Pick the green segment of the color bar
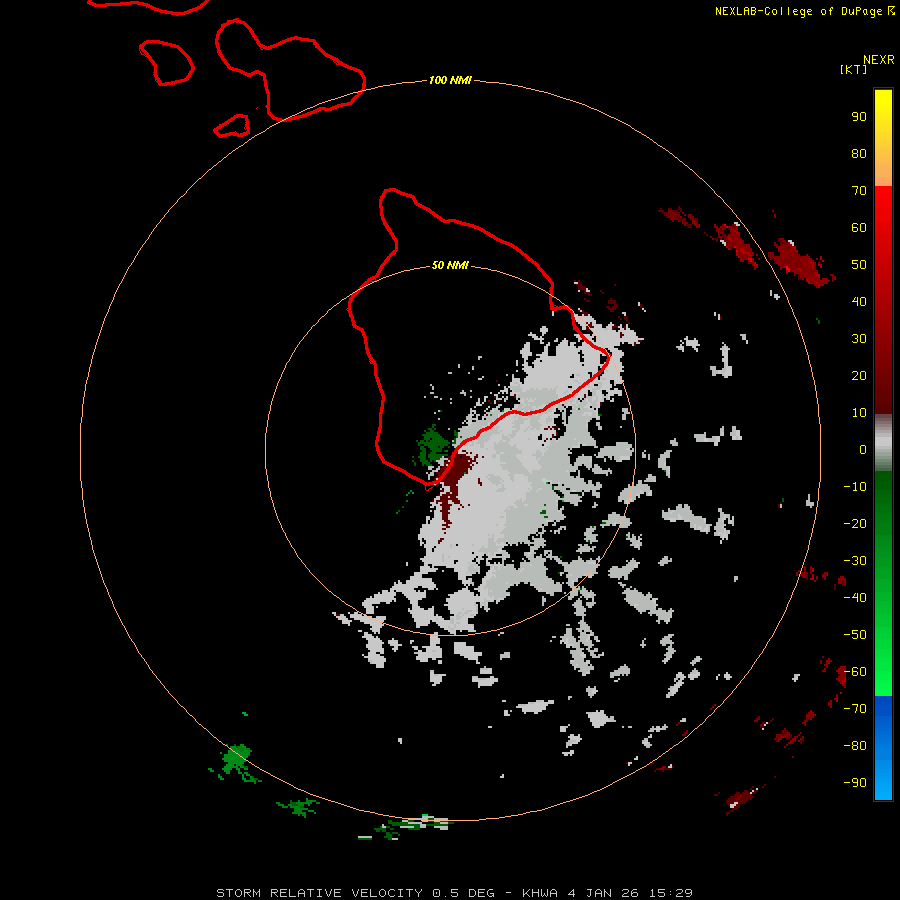Image resolution: width=900 pixels, height=900 pixels. point(883,583)
